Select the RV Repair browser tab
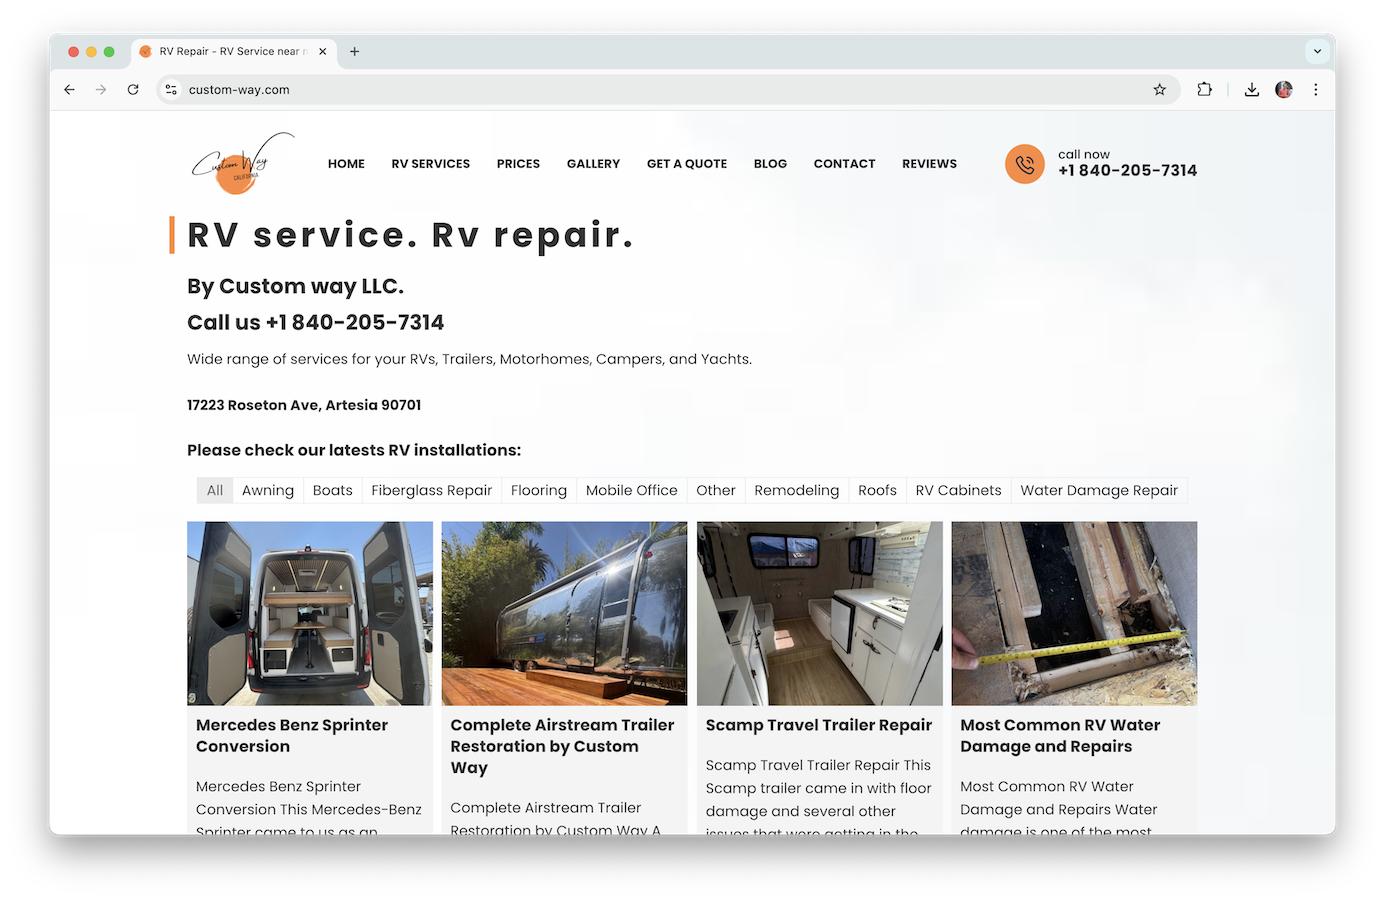 coord(233,52)
